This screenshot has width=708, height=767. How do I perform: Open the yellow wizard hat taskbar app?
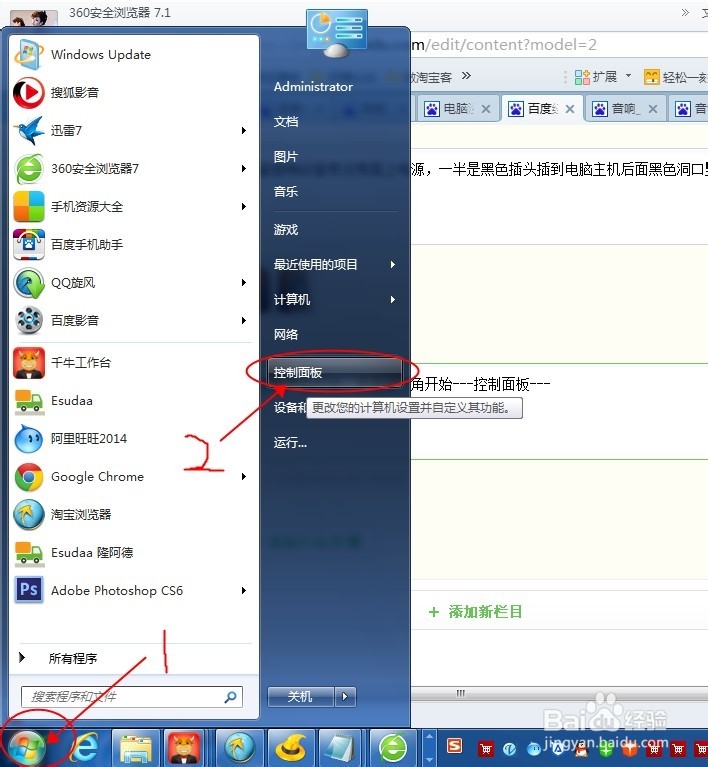coord(291,747)
